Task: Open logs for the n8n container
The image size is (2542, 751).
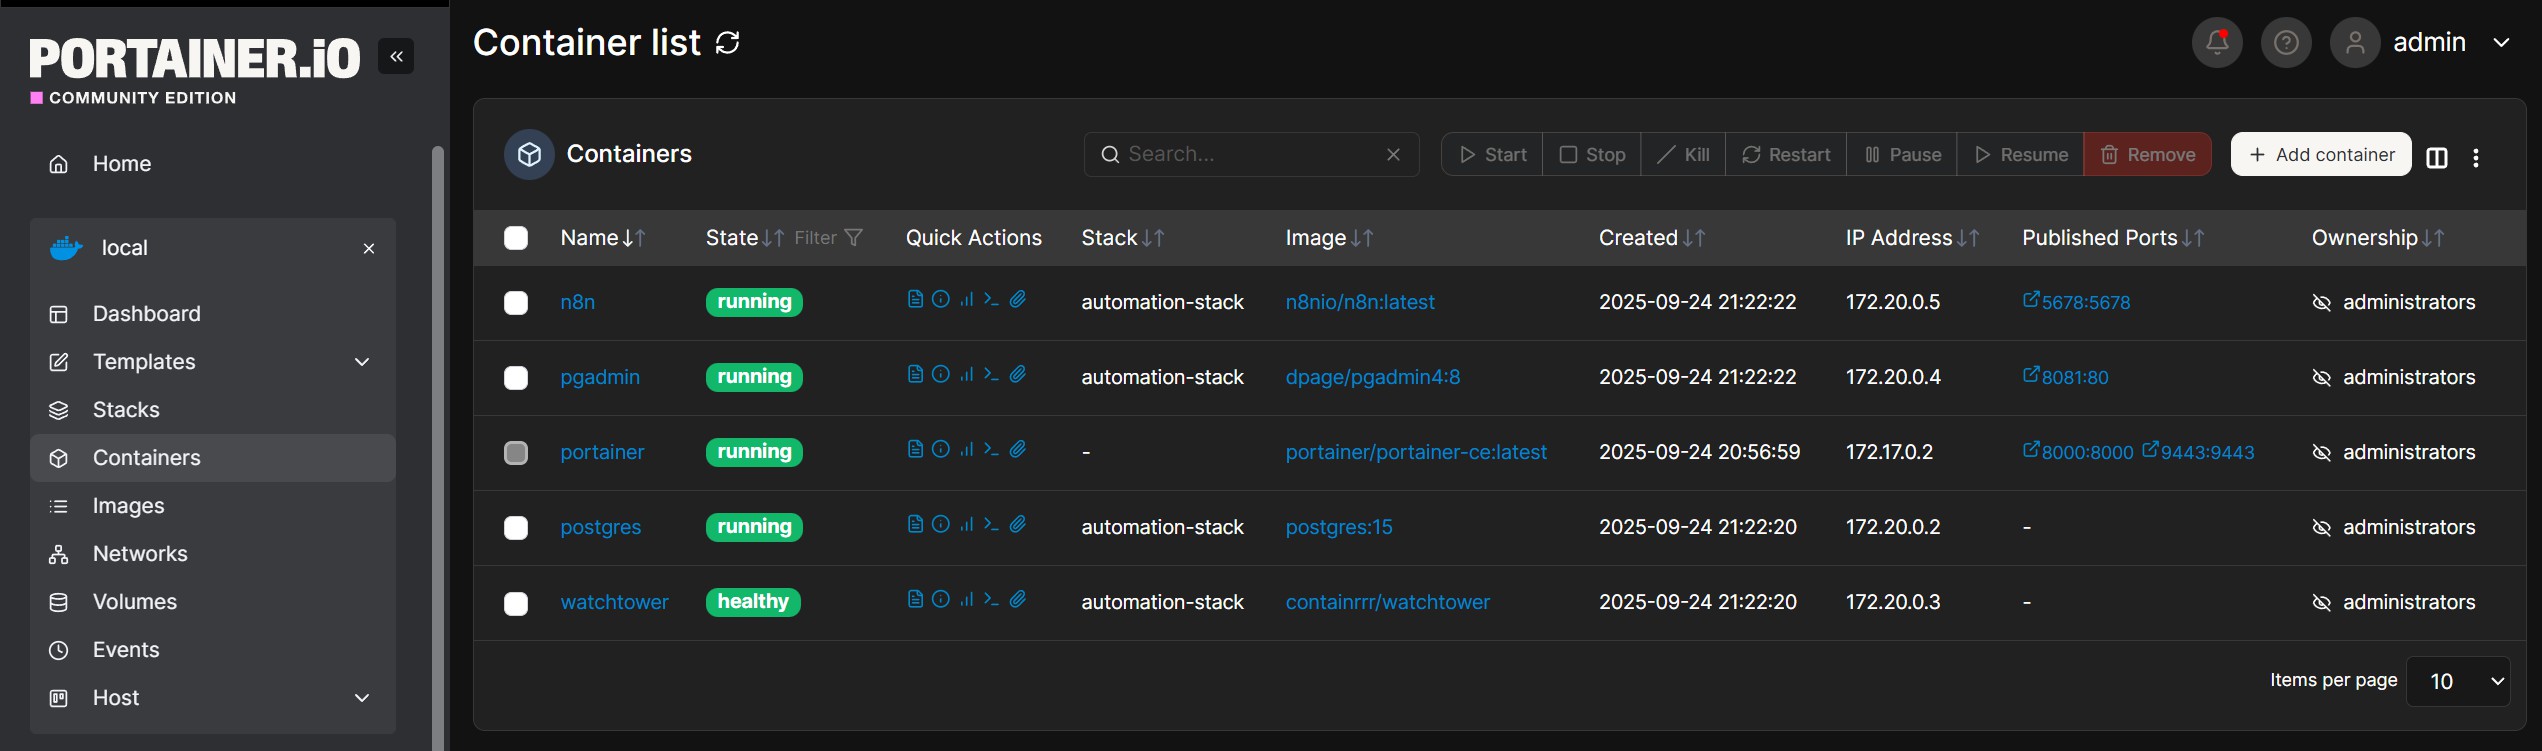Action: (915, 299)
